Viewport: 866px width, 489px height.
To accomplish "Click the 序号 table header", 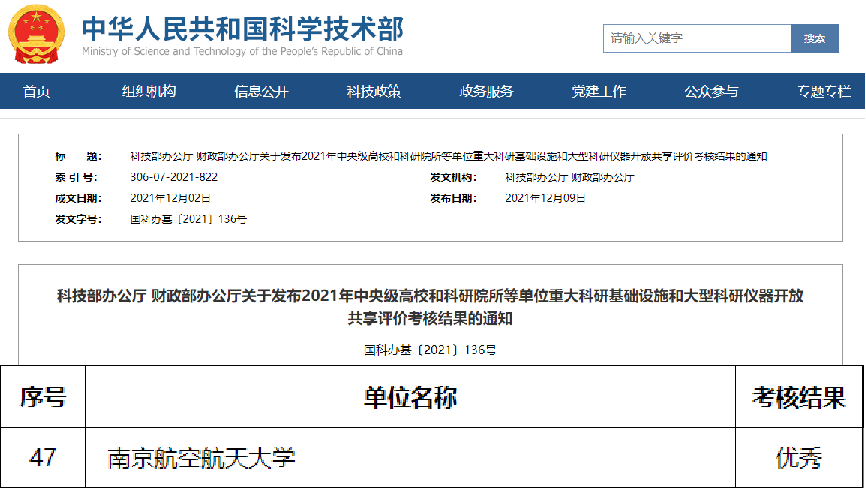I will click(43, 397).
